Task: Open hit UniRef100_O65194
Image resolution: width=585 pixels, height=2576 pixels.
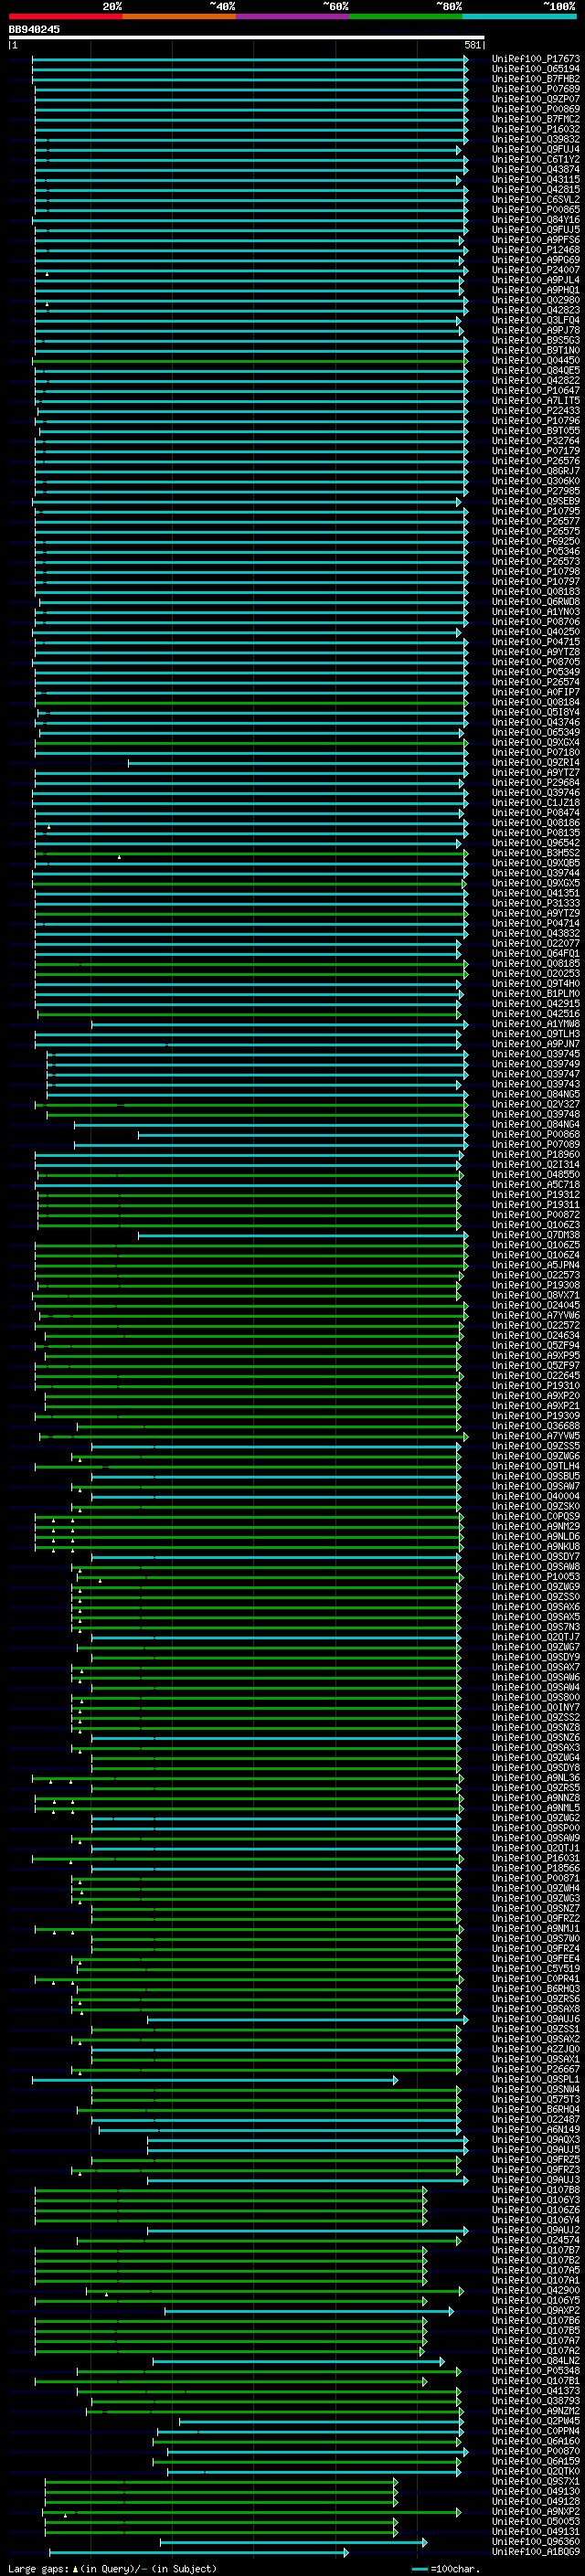Action: click(x=536, y=69)
